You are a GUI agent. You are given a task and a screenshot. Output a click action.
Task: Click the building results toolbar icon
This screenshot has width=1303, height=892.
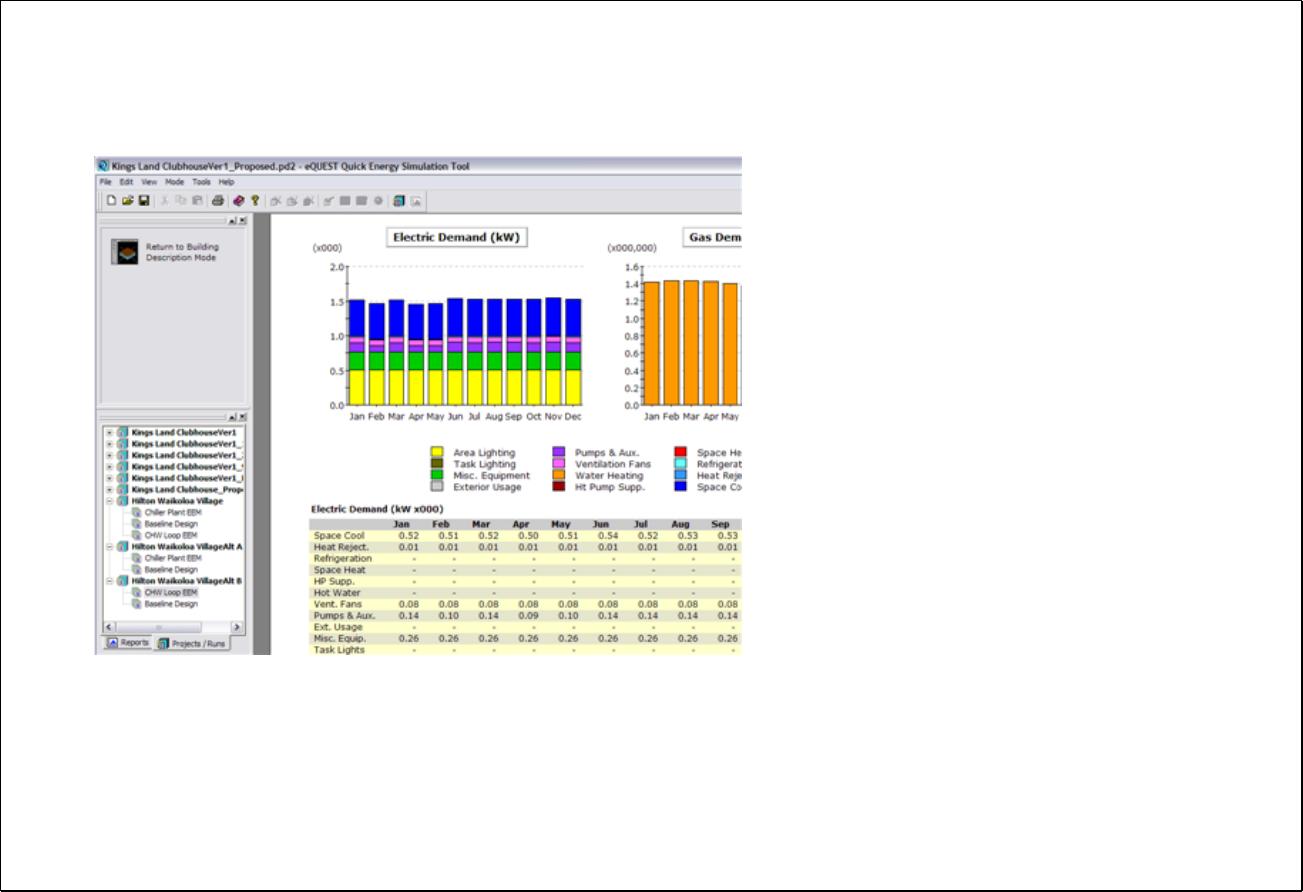399,201
